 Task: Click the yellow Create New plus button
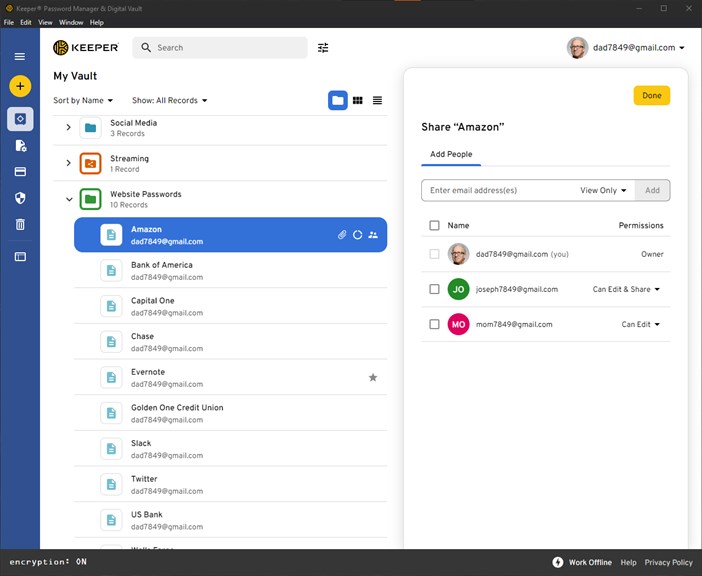click(x=20, y=86)
